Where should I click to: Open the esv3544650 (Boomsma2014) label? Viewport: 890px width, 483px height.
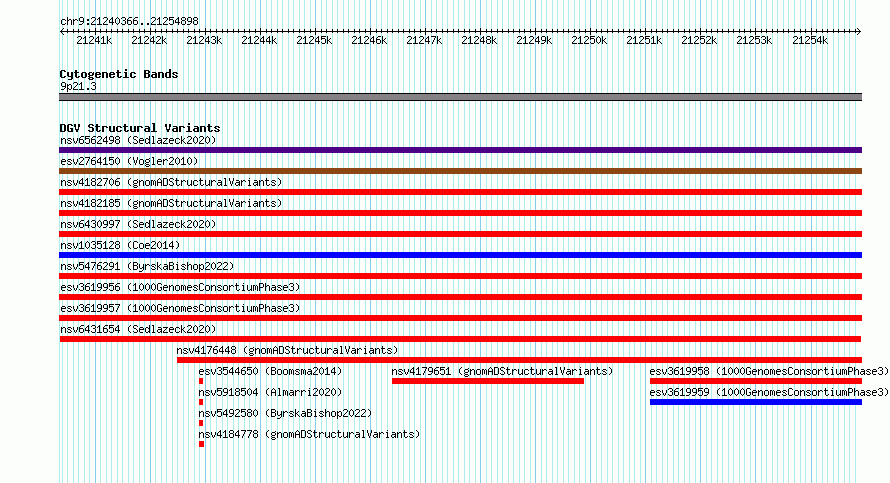coord(270,371)
